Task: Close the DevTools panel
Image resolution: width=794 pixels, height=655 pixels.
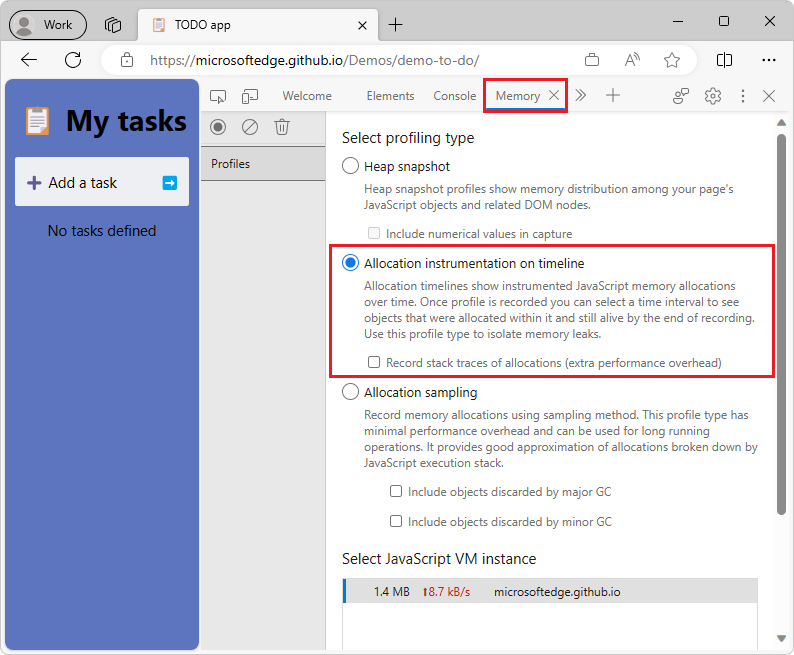Action: click(769, 96)
